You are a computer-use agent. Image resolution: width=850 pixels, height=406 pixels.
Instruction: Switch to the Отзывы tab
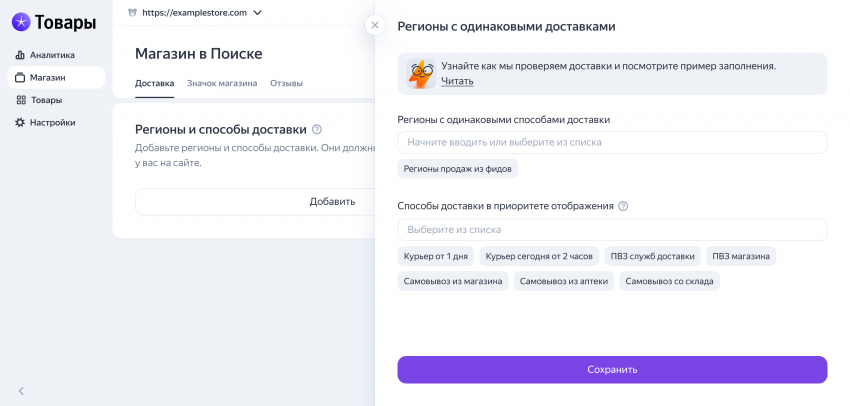pyautogui.click(x=286, y=83)
